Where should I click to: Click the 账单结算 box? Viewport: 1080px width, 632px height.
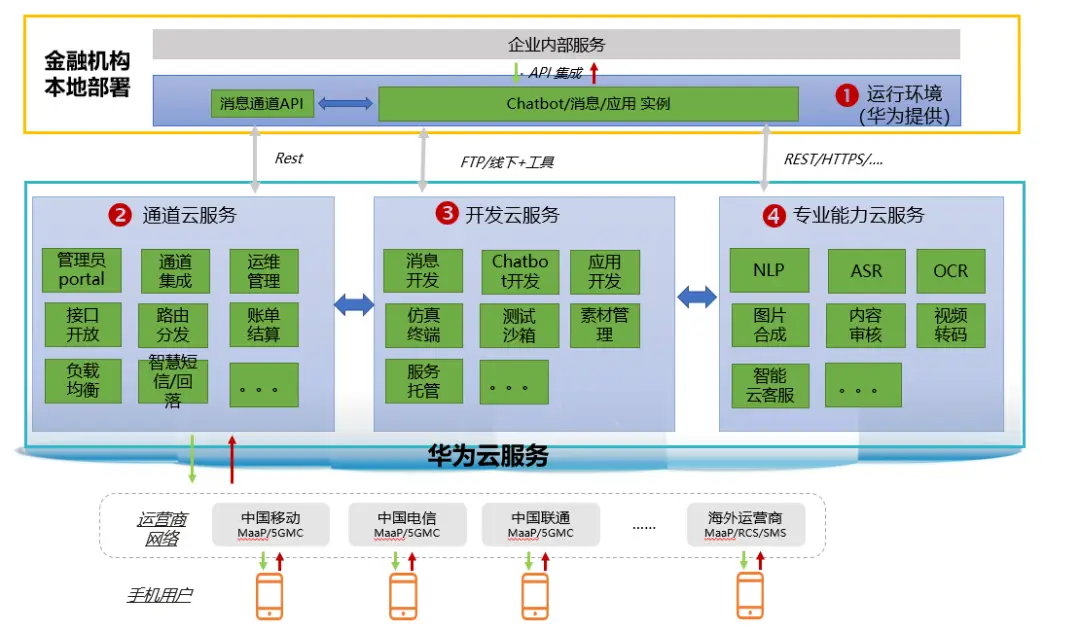click(264, 324)
